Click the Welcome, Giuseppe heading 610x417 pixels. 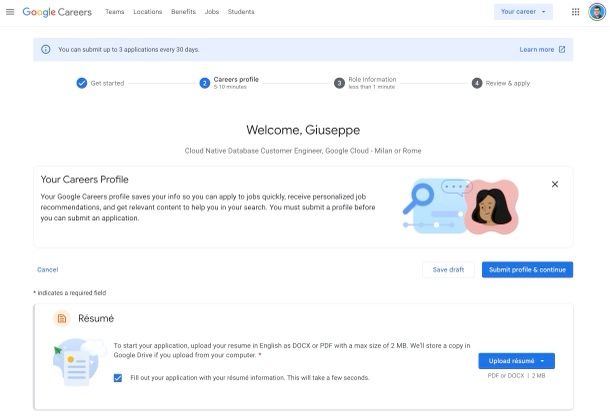coord(303,130)
